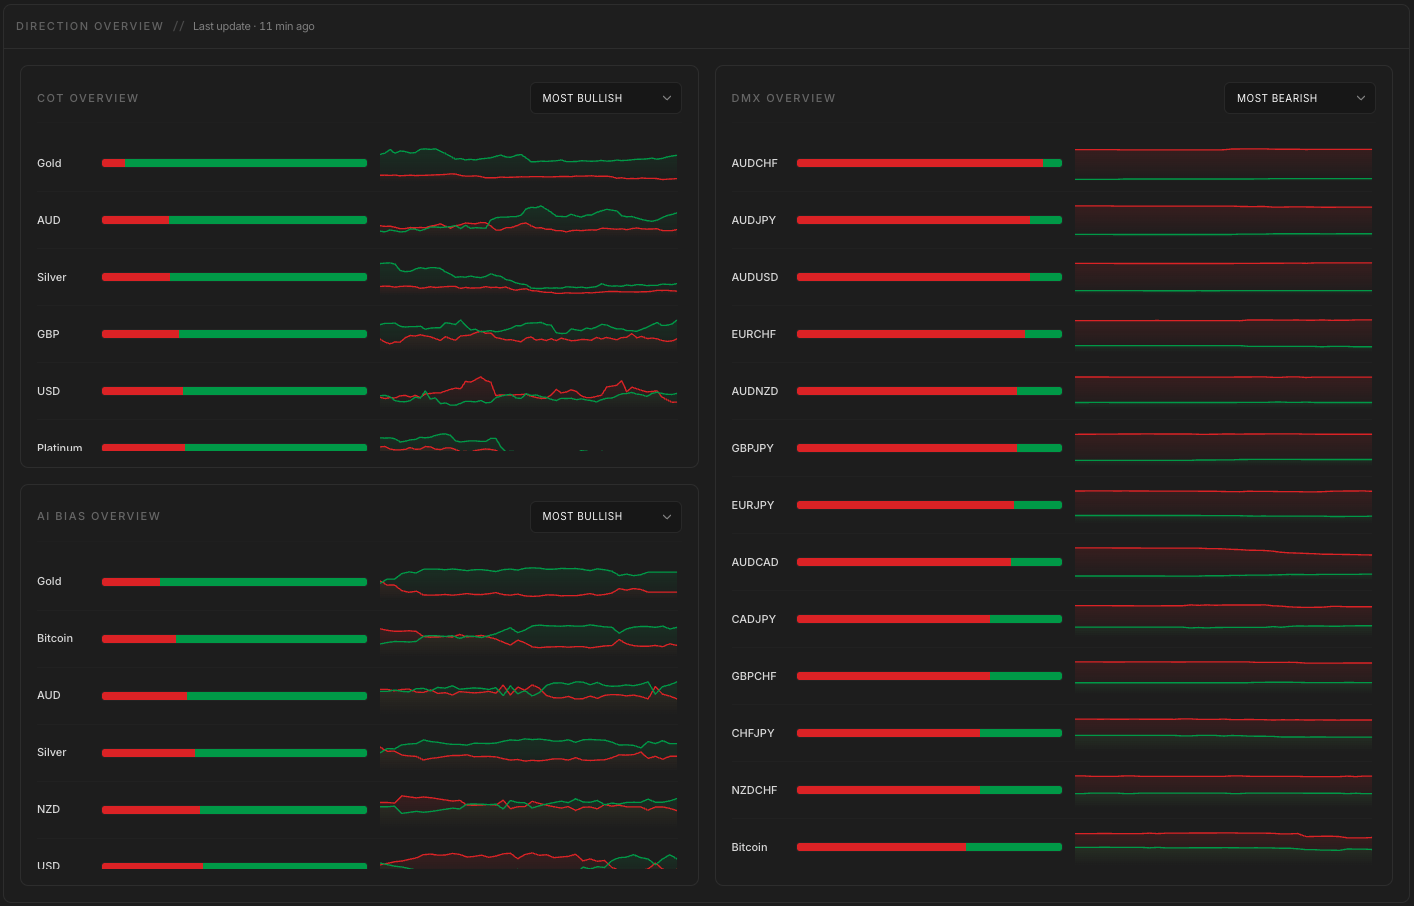Select the Silver row label in COT Overview
The height and width of the screenshot is (906, 1414).
tap(52, 277)
